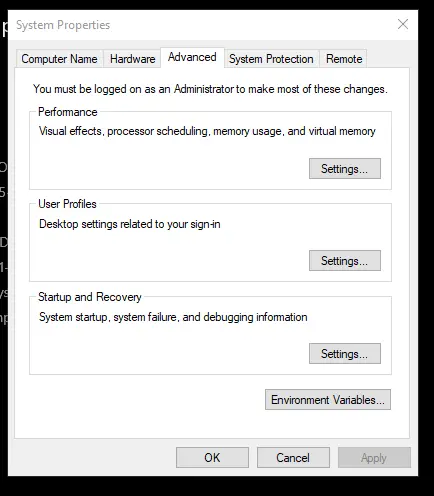This screenshot has width=434, height=496.
Task: Go to the System Protection tab
Action: (271, 59)
